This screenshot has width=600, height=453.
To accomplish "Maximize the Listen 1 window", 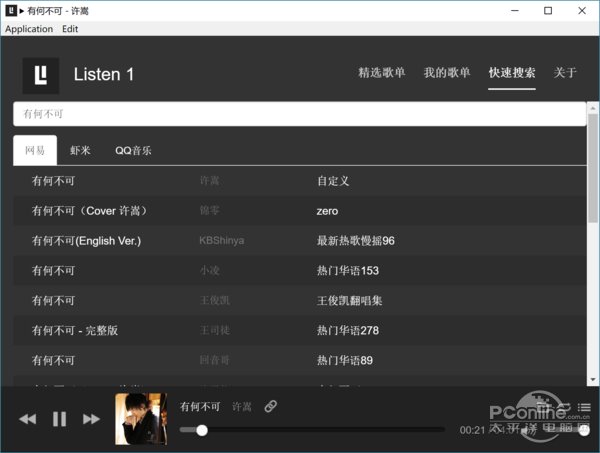I will pos(548,11).
